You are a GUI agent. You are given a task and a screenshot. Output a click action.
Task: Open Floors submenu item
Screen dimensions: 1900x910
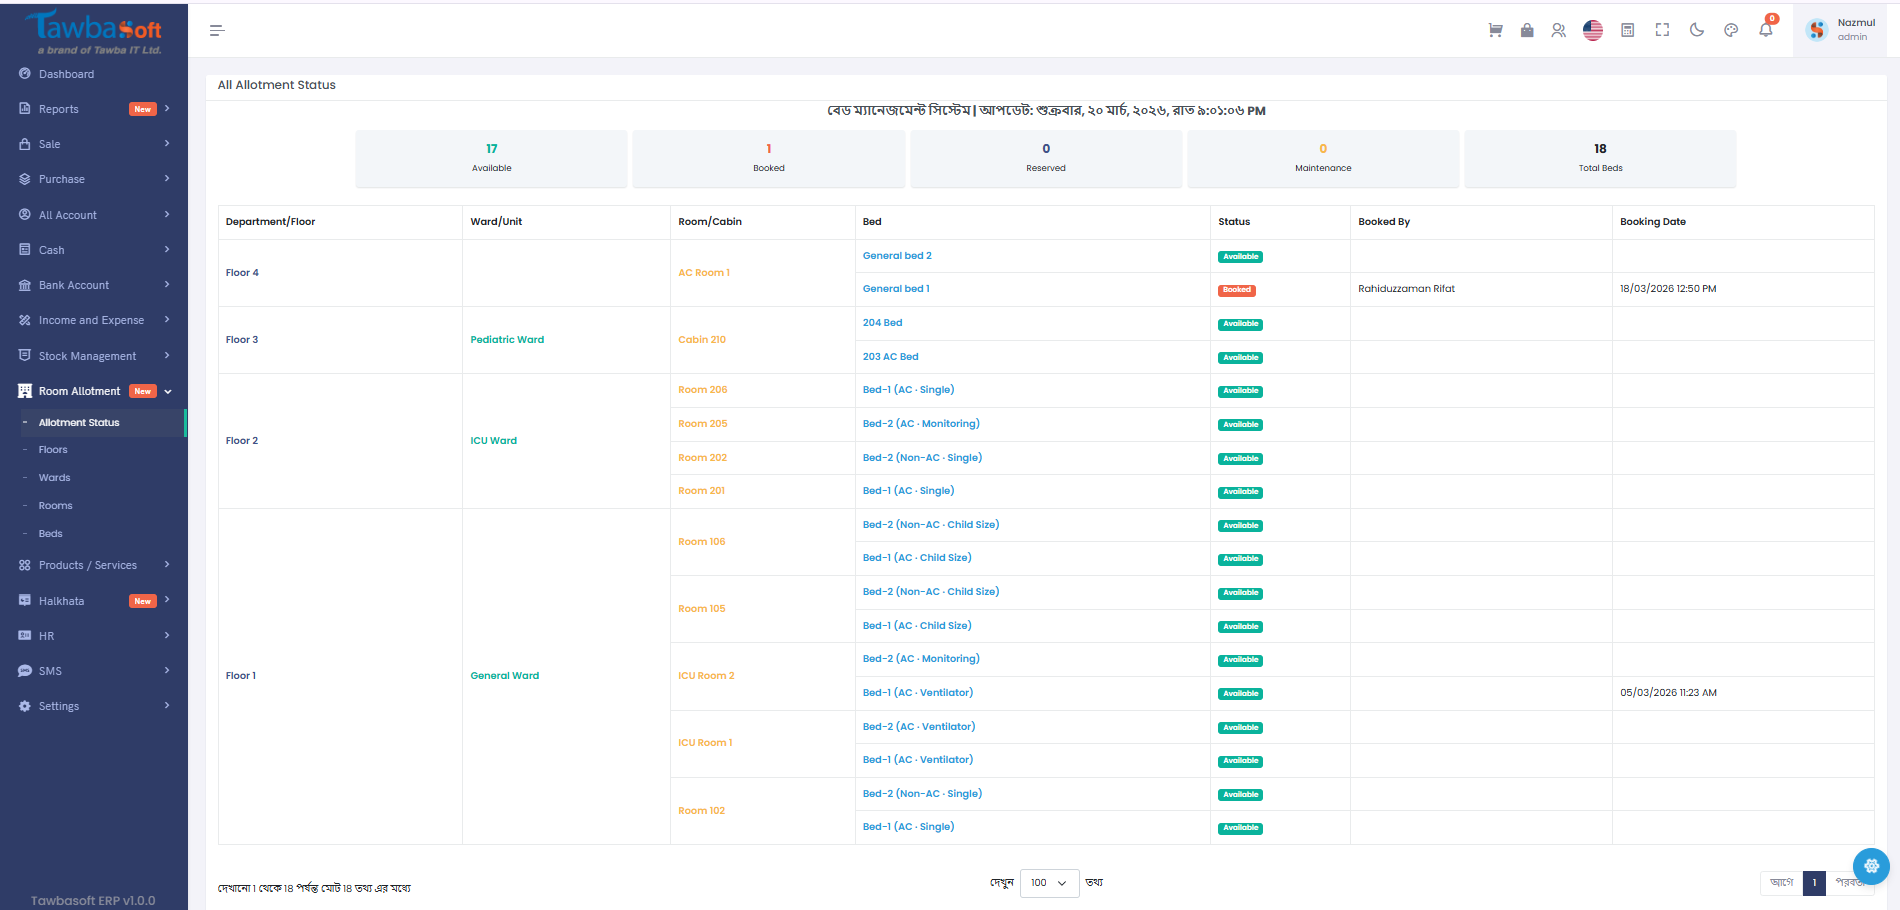tap(53, 450)
